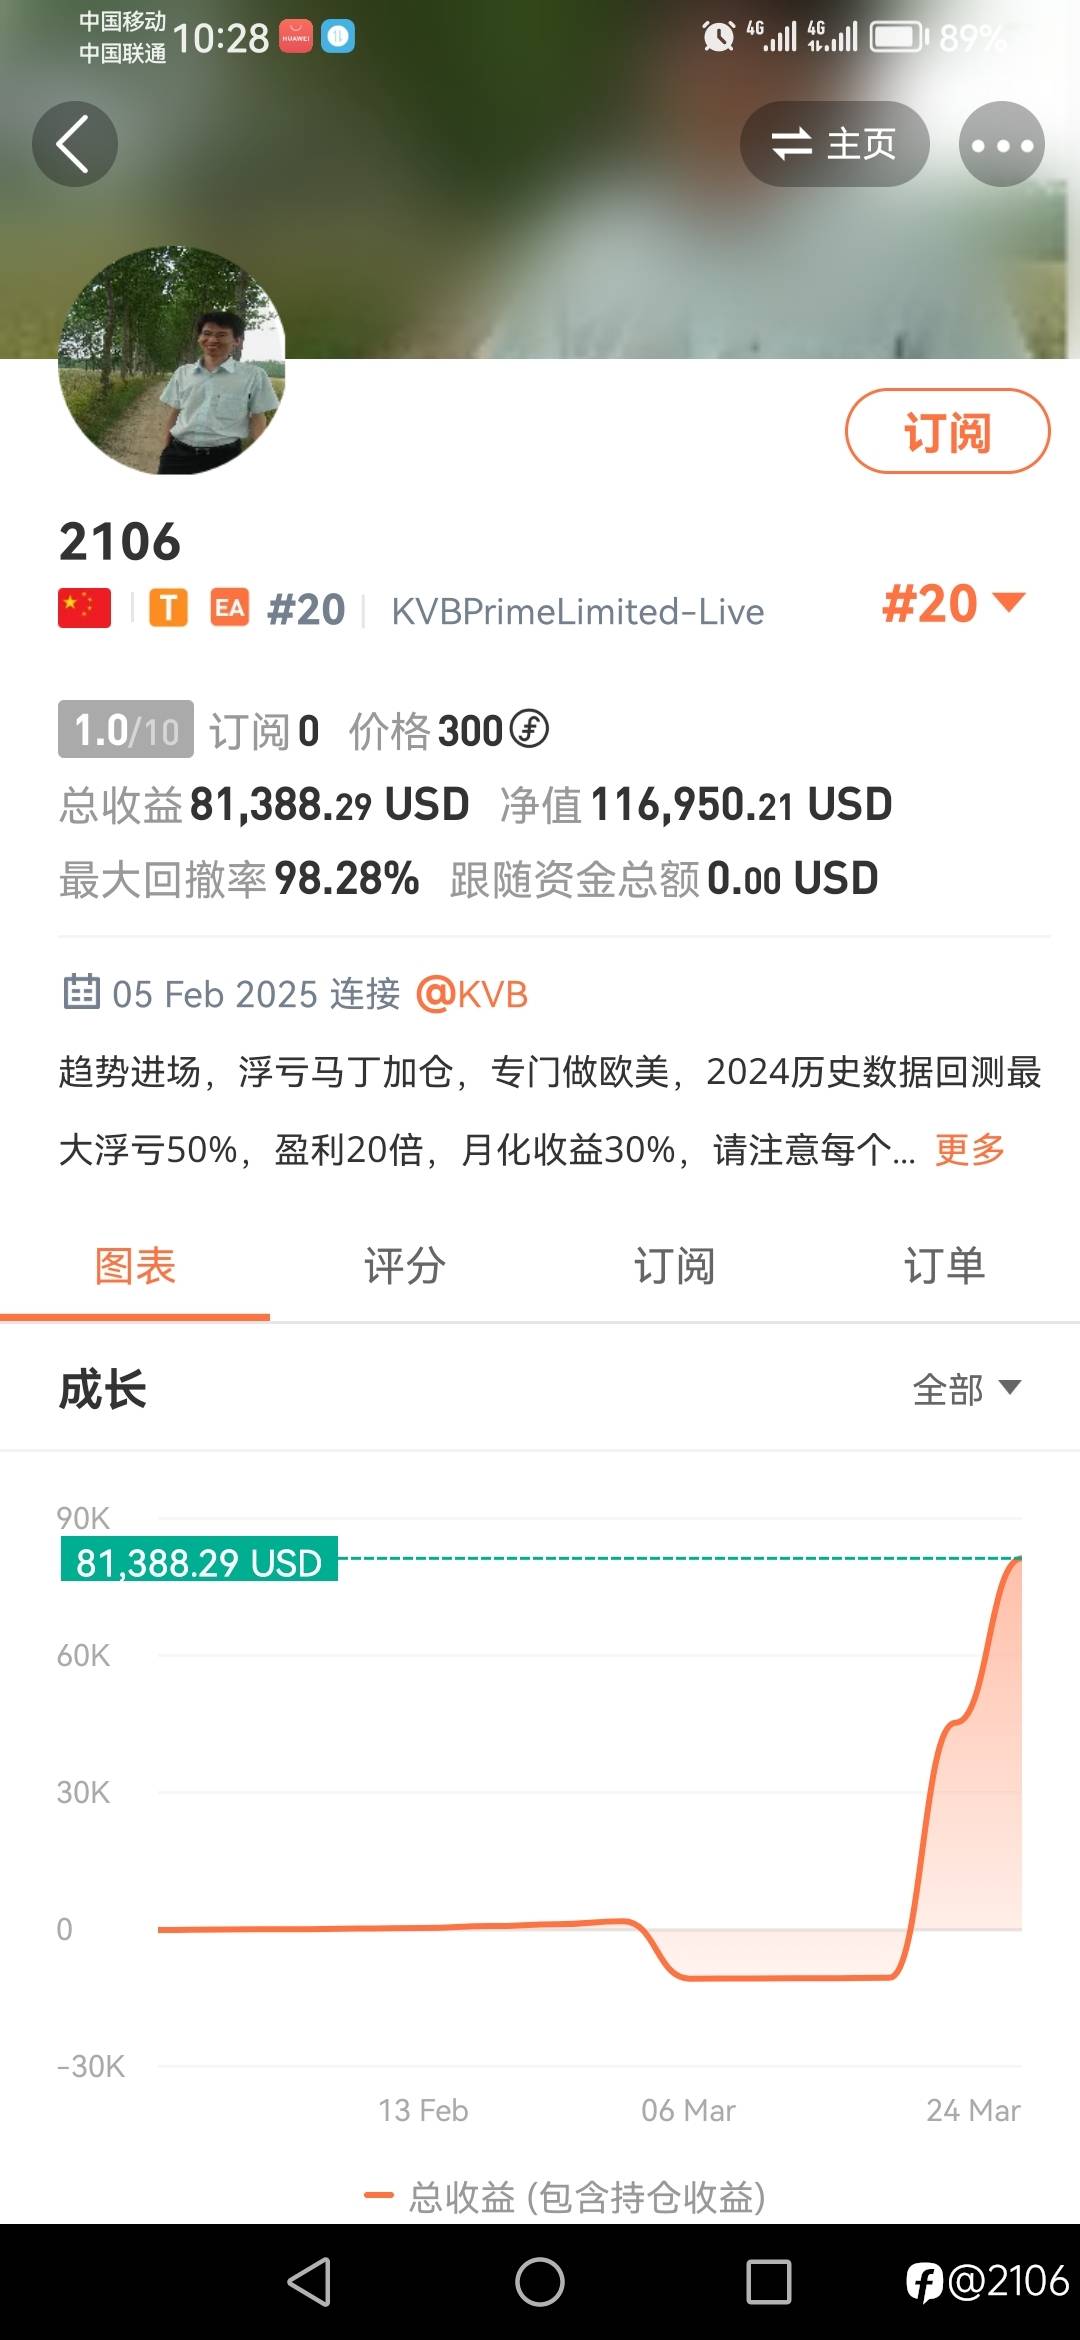Screen dimensions: 1080x2340
Task: Switch to the 订单 tab
Action: point(944,1266)
